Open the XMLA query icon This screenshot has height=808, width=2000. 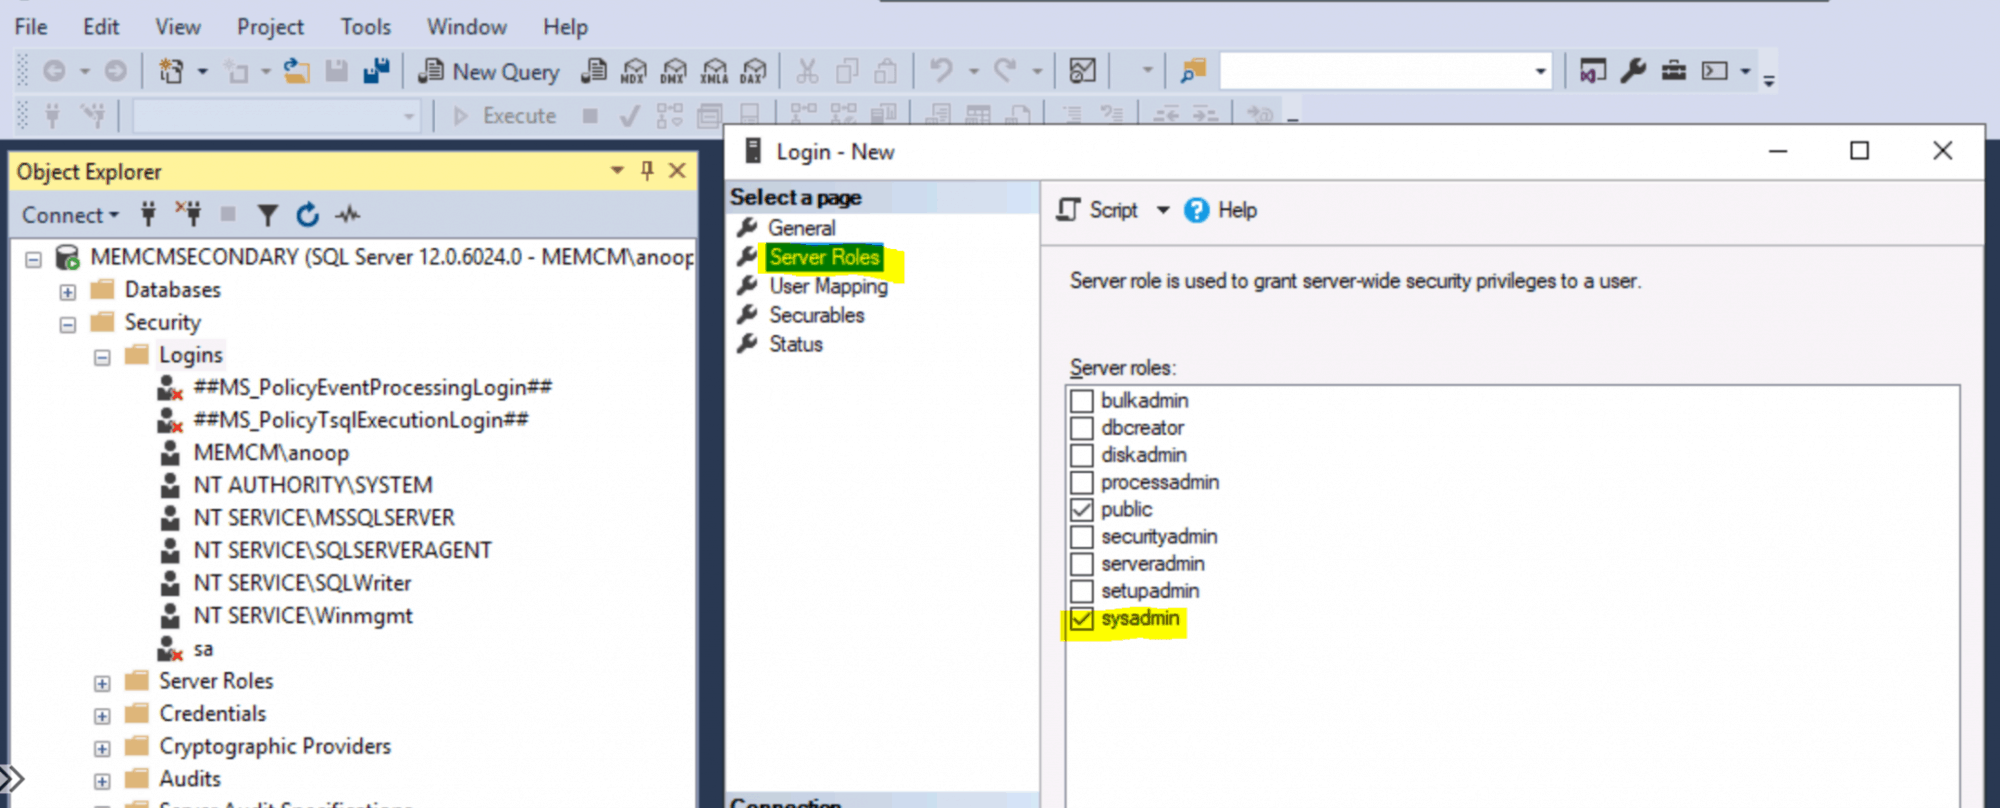point(714,71)
